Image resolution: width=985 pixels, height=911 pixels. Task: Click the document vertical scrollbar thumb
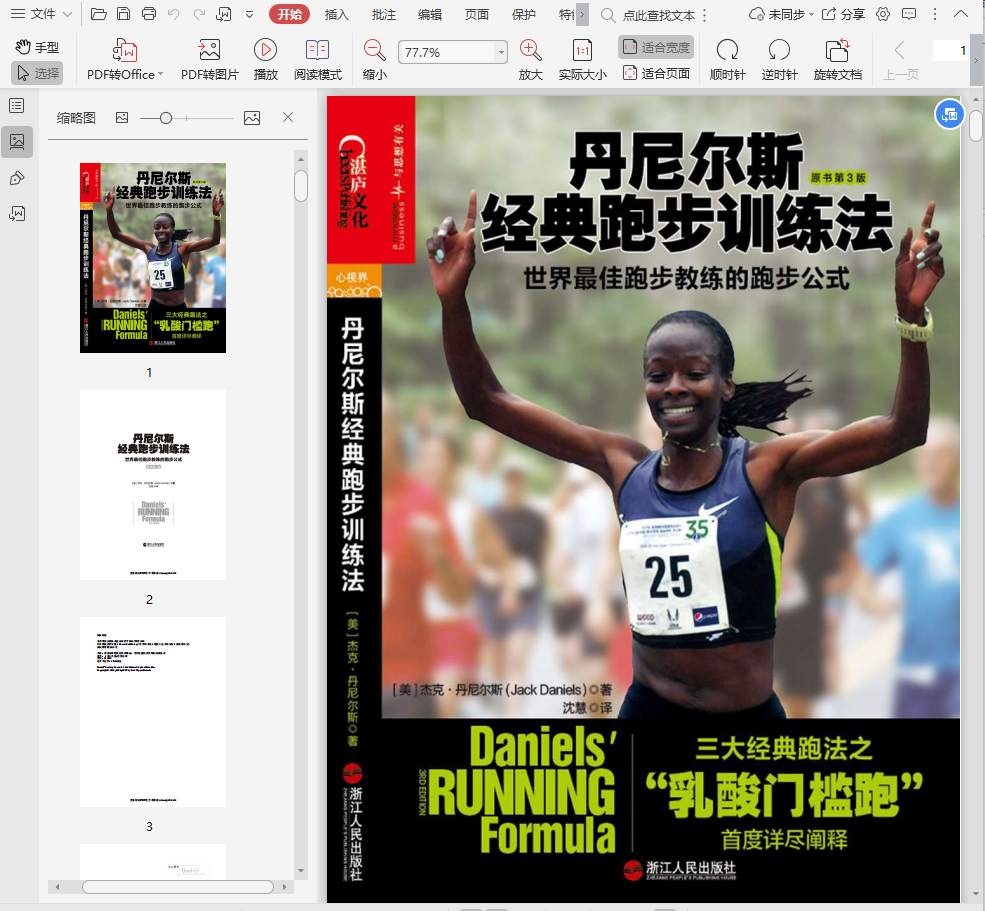tap(976, 126)
